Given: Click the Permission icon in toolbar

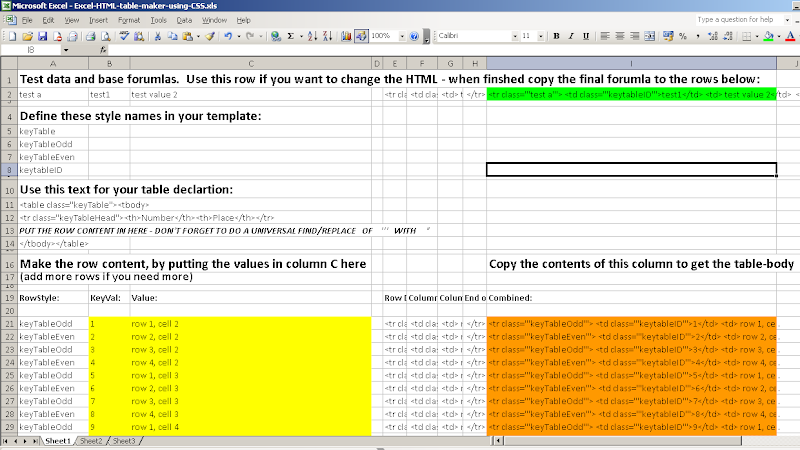Looking at the screenshot, I should (58, 36).
